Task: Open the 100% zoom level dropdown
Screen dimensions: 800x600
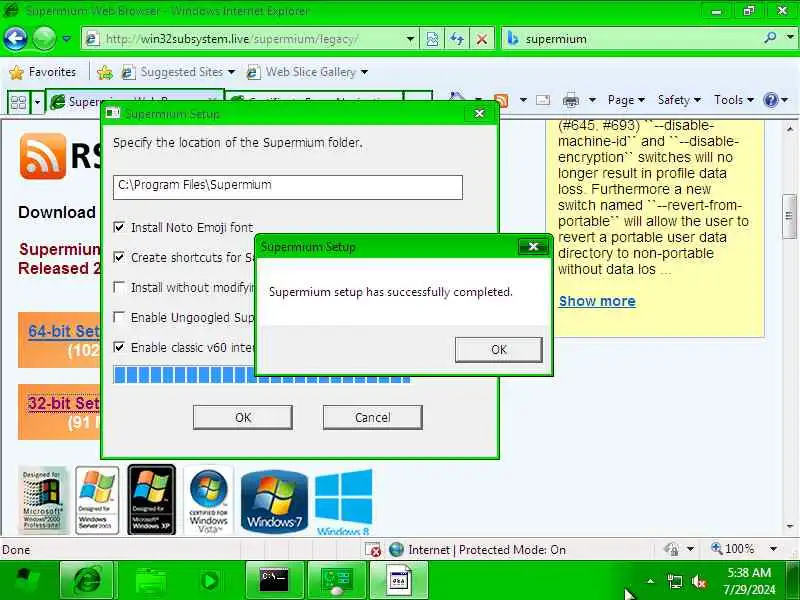Action: pyautogui.click(x=773, y=549)
